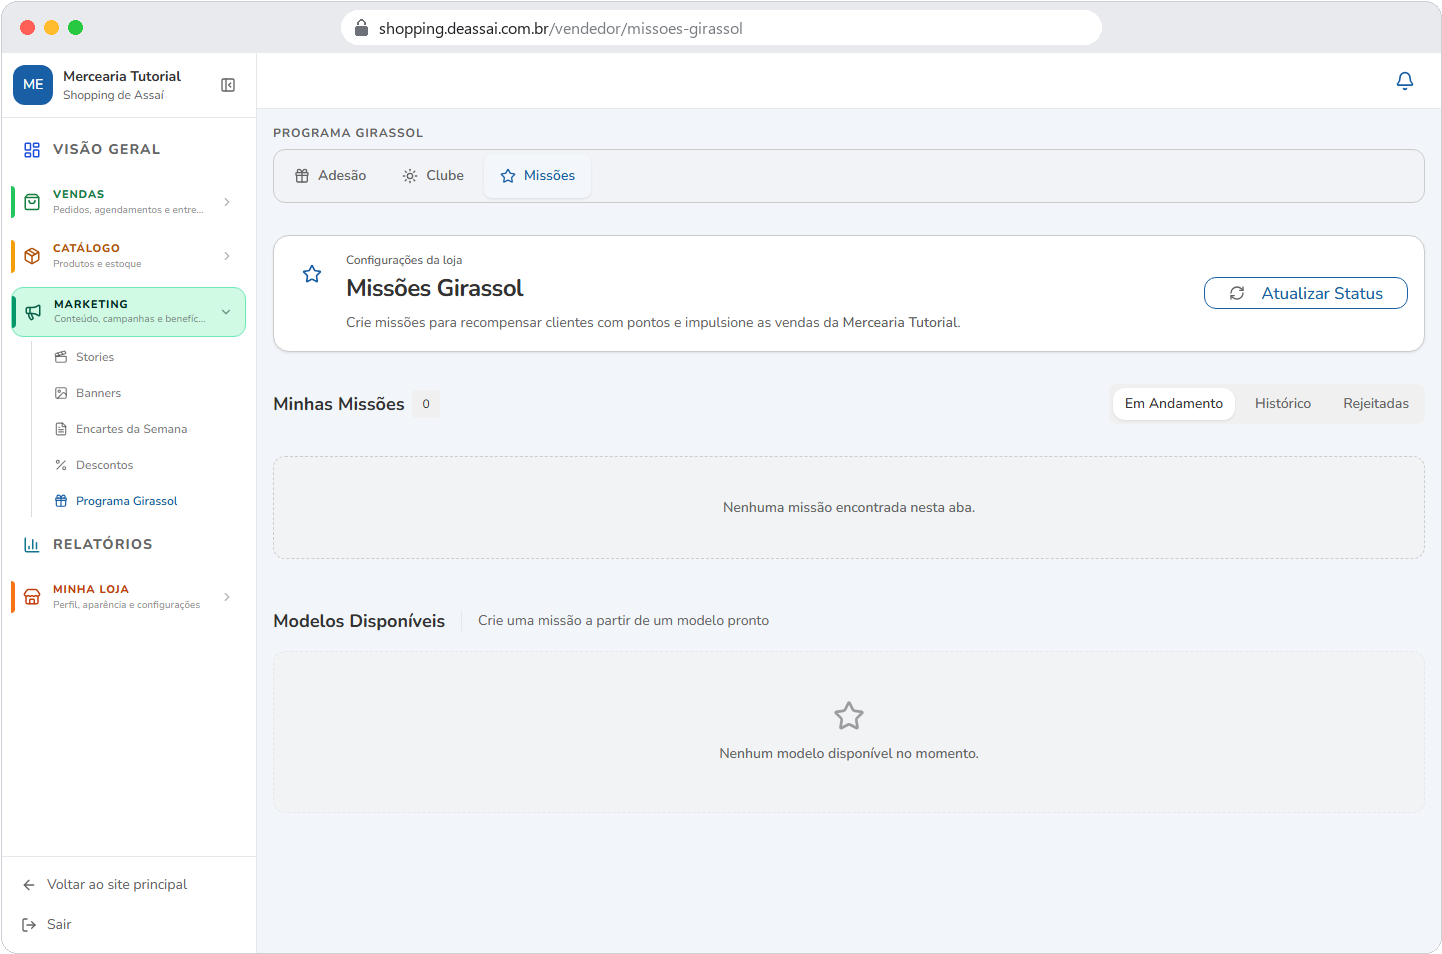The image size is (1442, 954).
Task: Click the Programa Girassol gift icon
Action: 61,501
